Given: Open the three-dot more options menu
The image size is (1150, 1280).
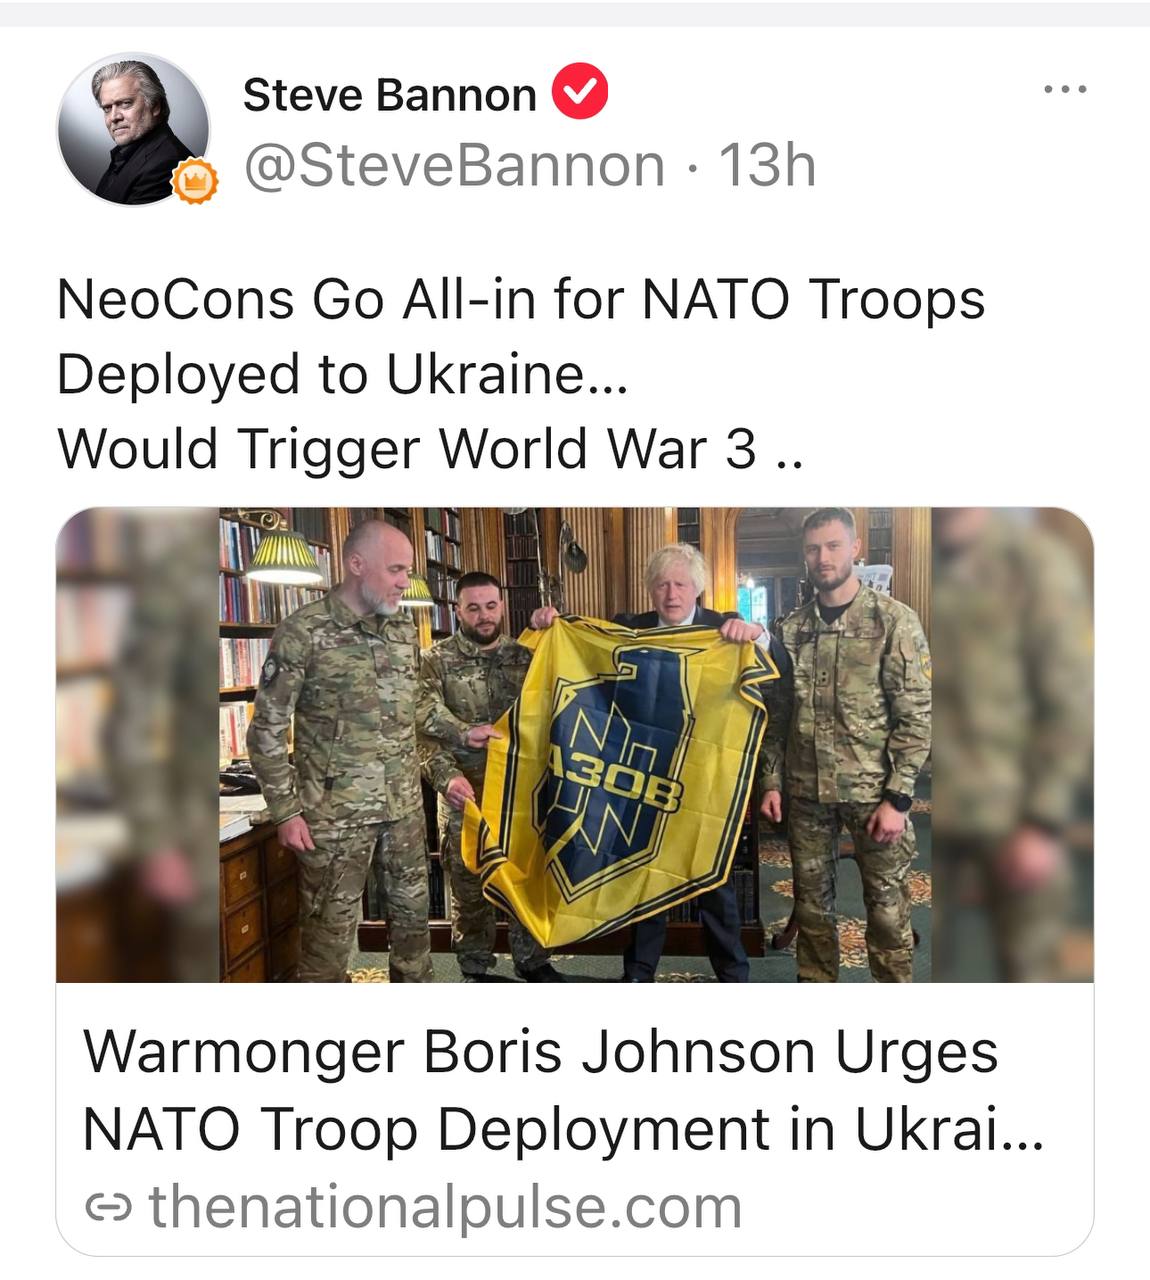Looking at the screenshot, I should 1064,90.
